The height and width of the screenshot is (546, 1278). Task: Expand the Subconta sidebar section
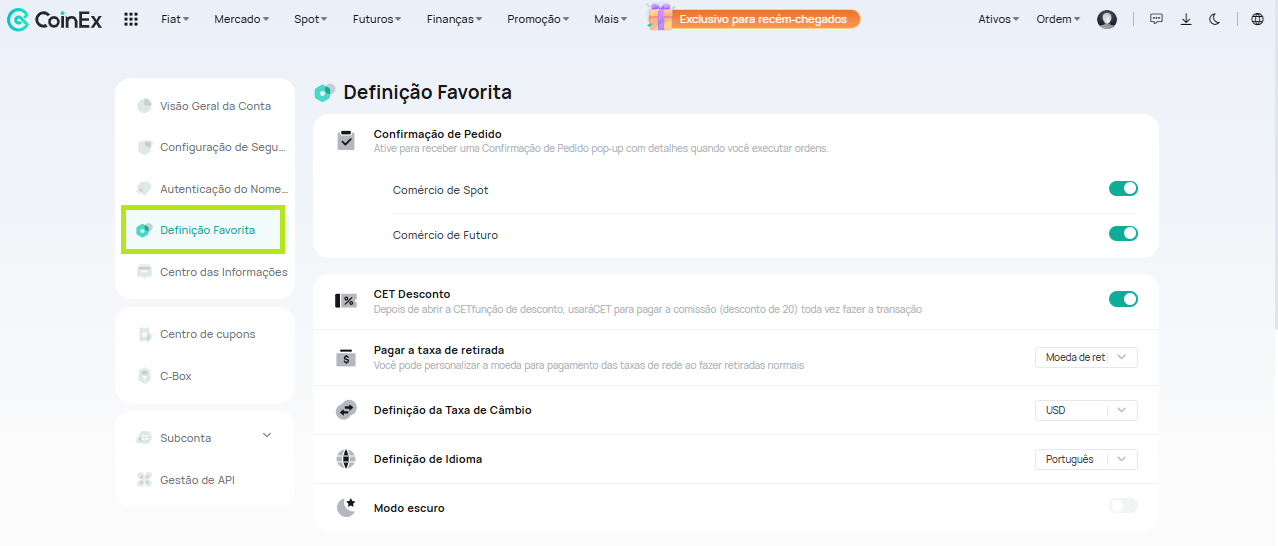pos(205,438)
